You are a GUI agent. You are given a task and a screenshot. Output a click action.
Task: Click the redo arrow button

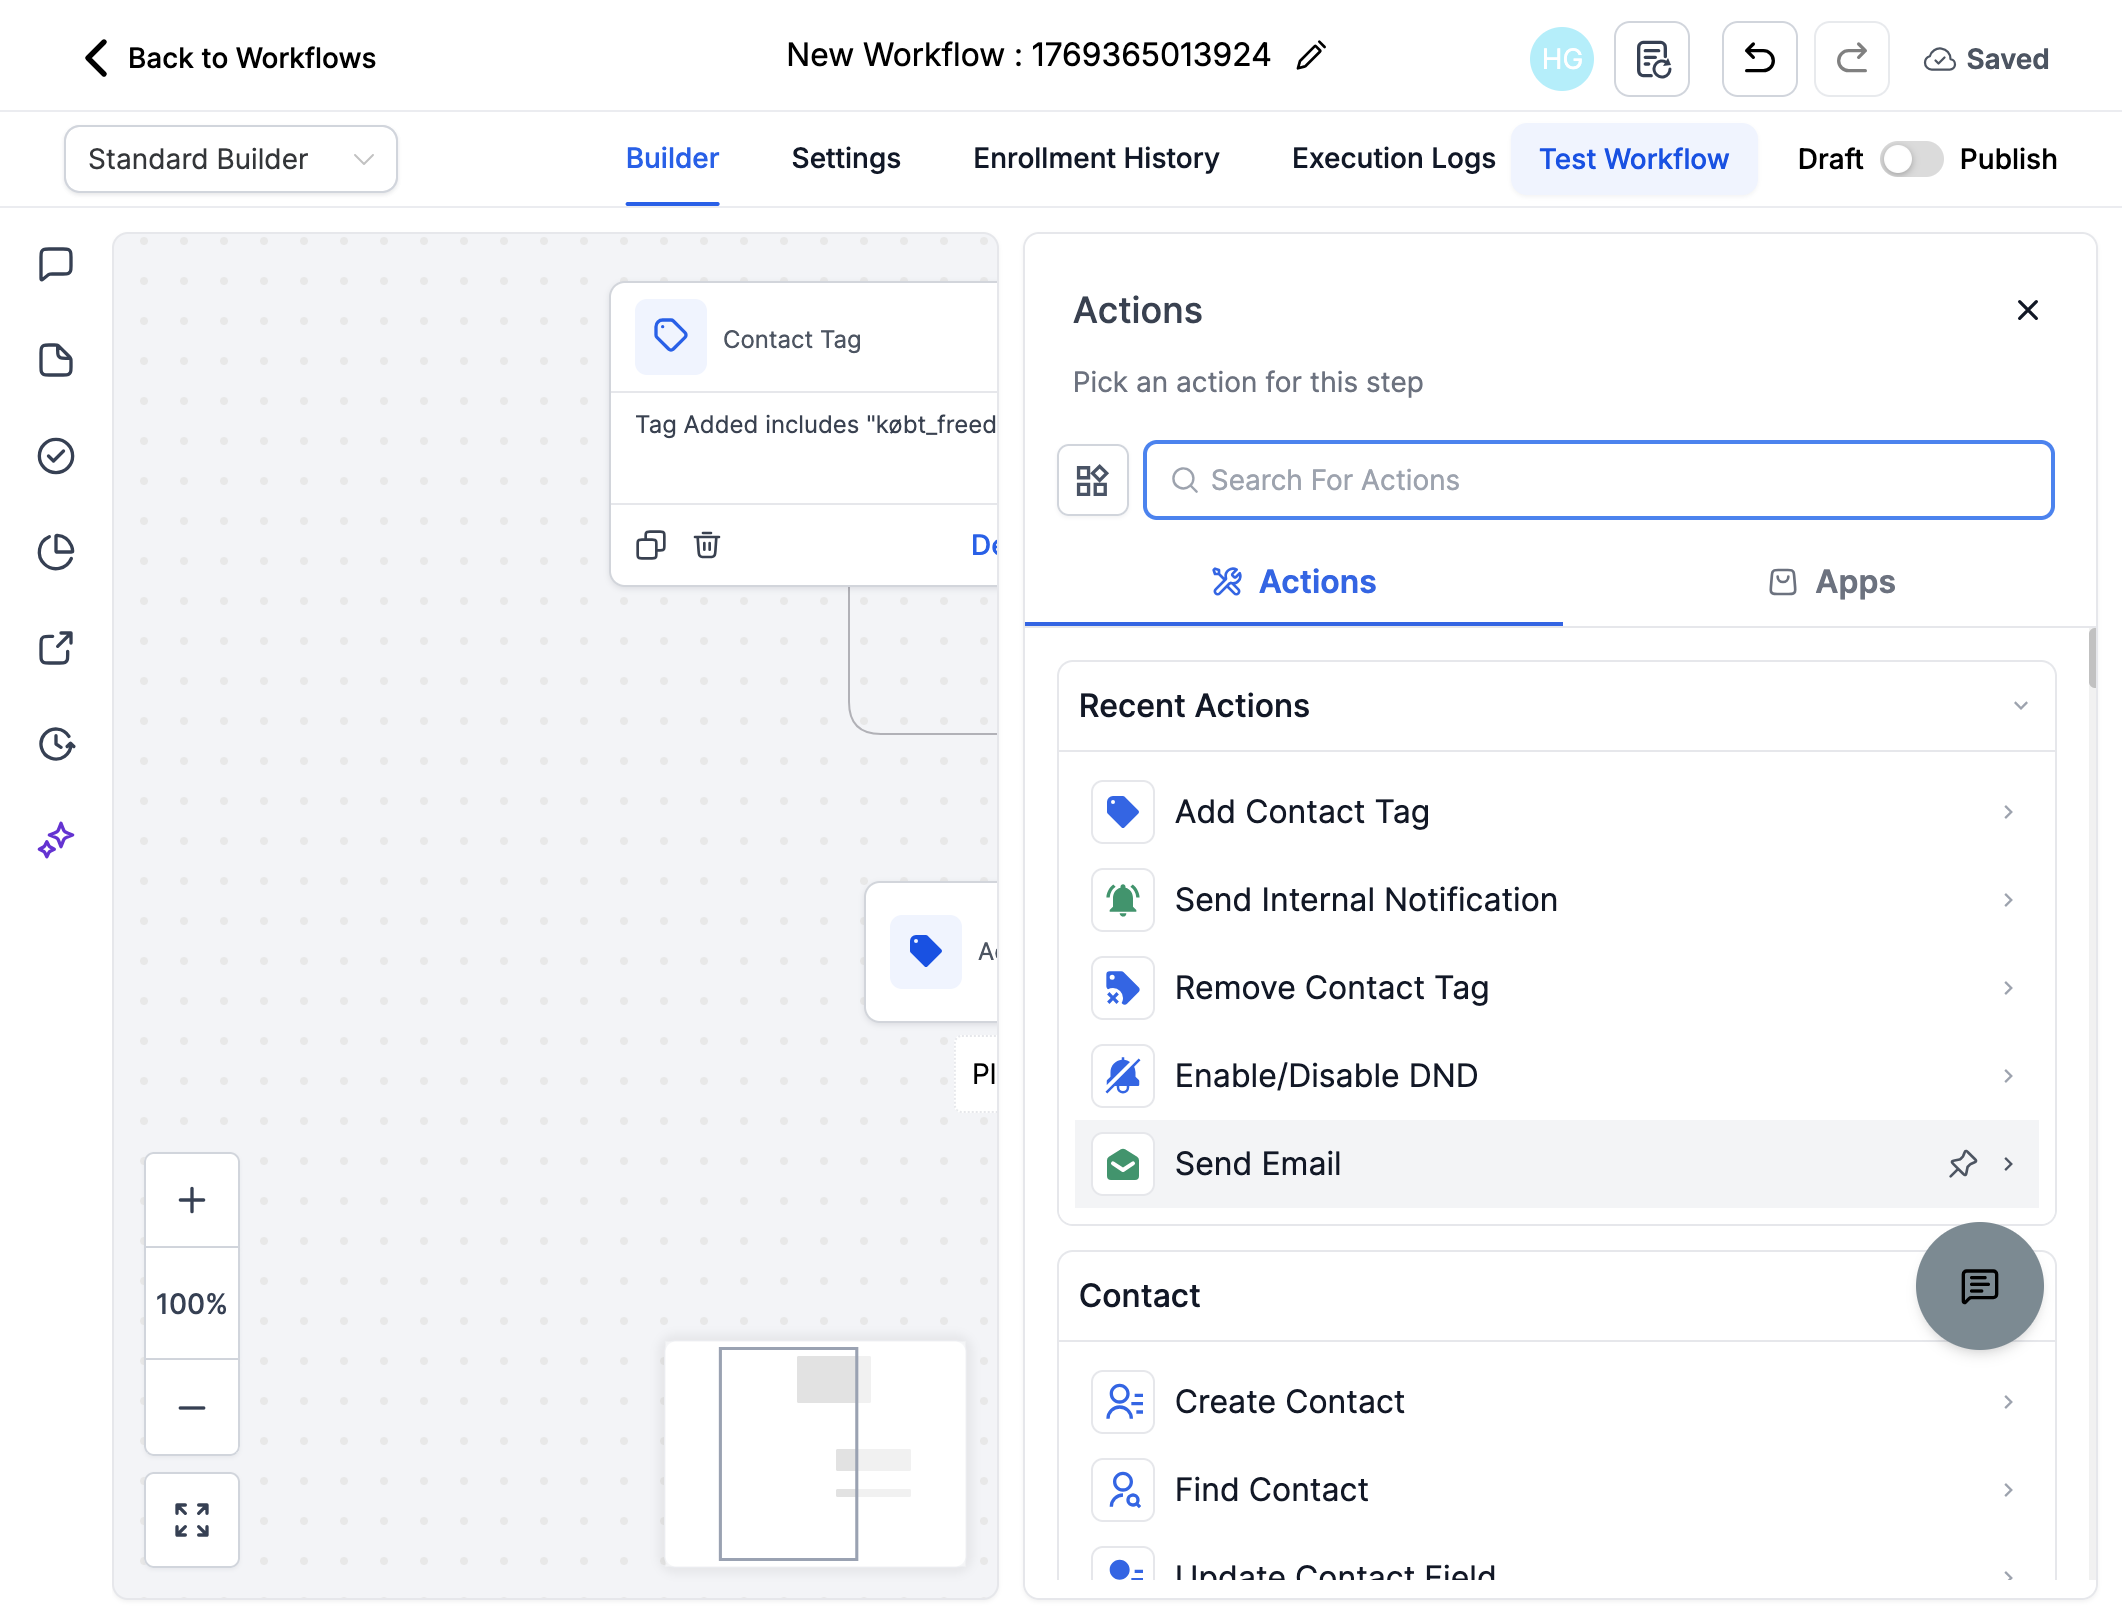tap(1851, 59)
